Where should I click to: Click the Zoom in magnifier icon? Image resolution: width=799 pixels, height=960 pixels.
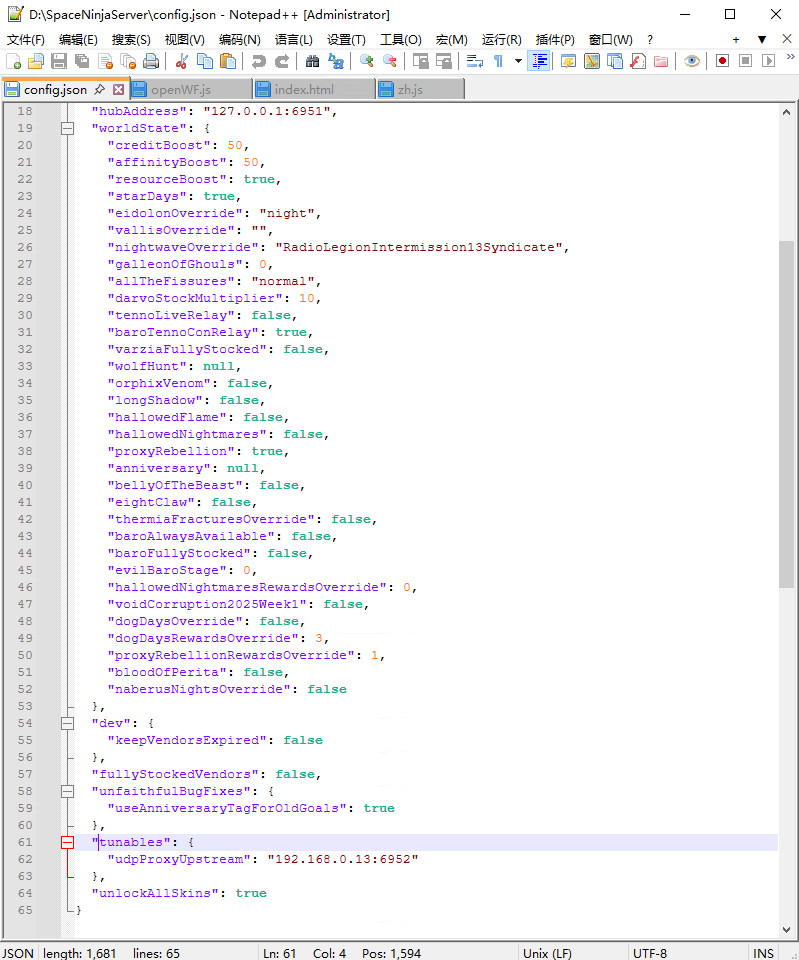click(x=367, y=61)
